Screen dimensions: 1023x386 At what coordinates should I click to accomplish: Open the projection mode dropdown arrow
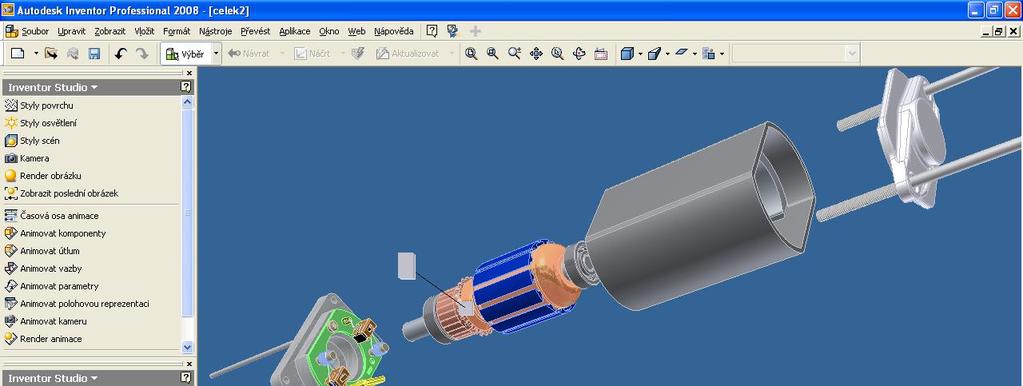click(667, 54)
